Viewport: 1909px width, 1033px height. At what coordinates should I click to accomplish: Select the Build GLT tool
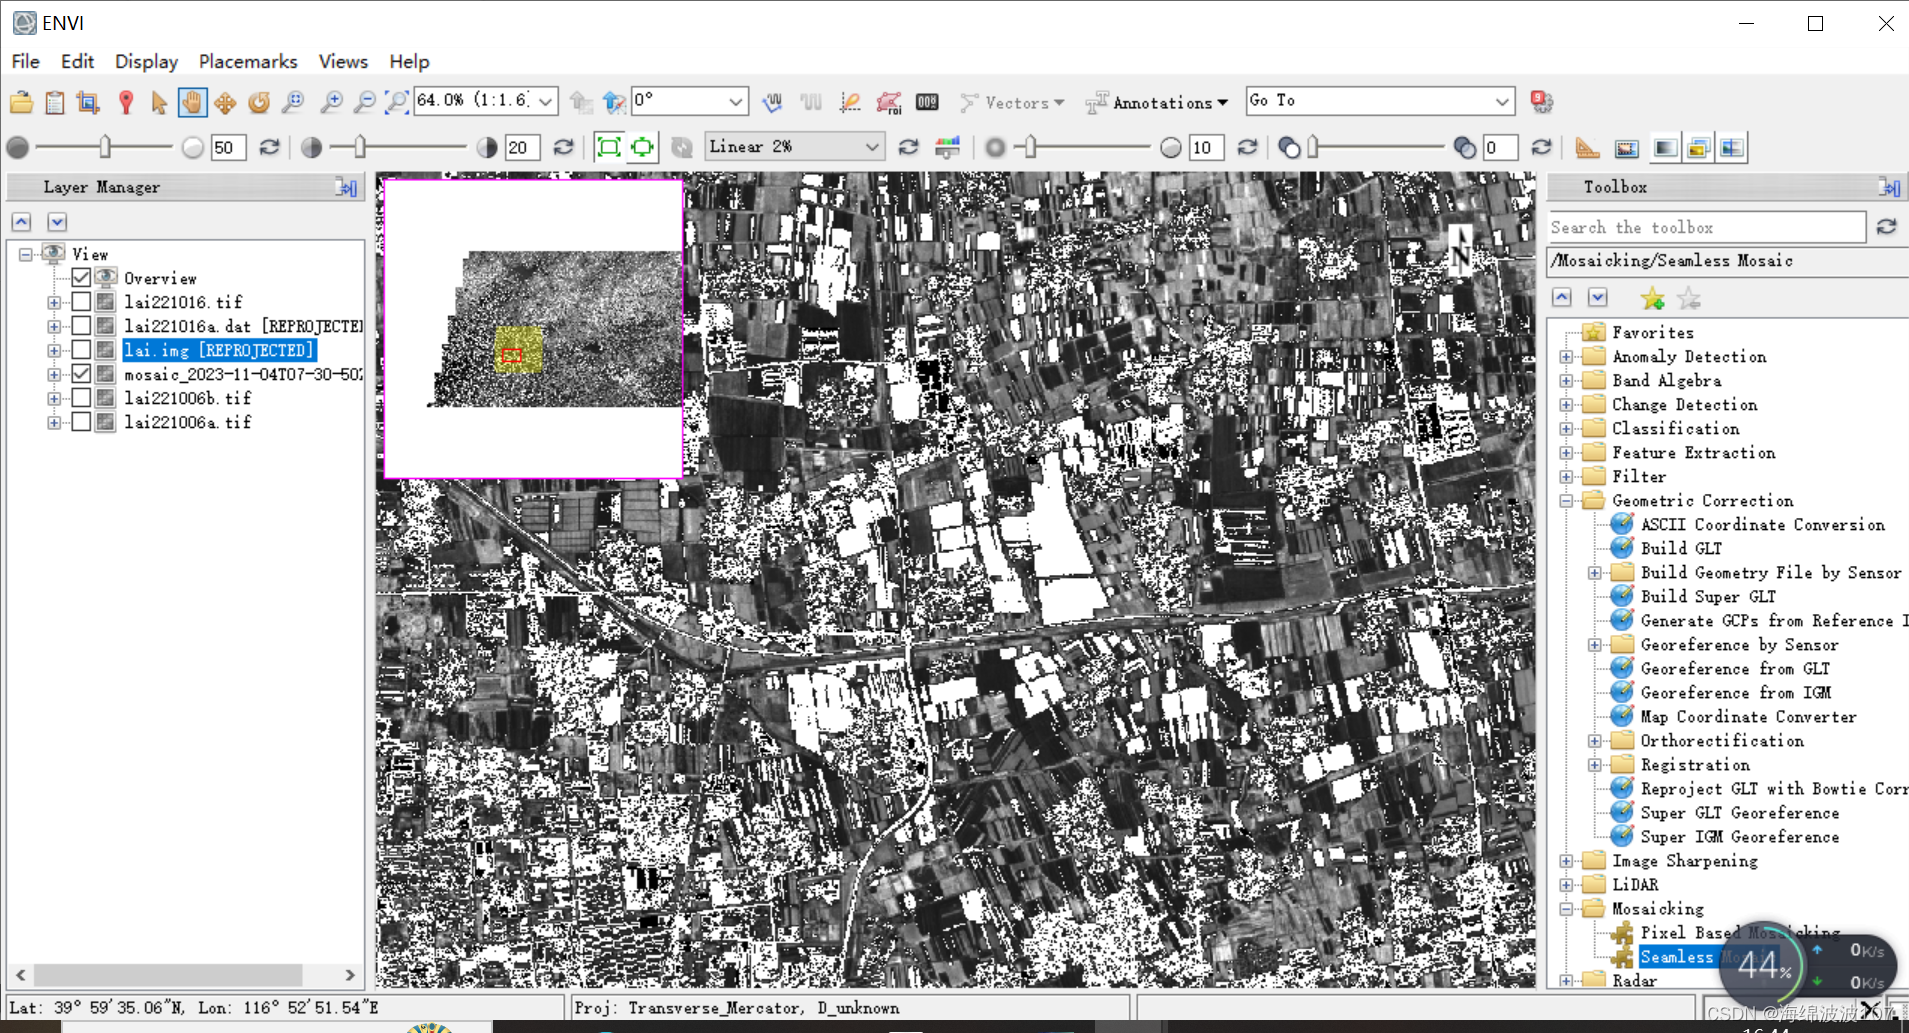point(1681,548)
